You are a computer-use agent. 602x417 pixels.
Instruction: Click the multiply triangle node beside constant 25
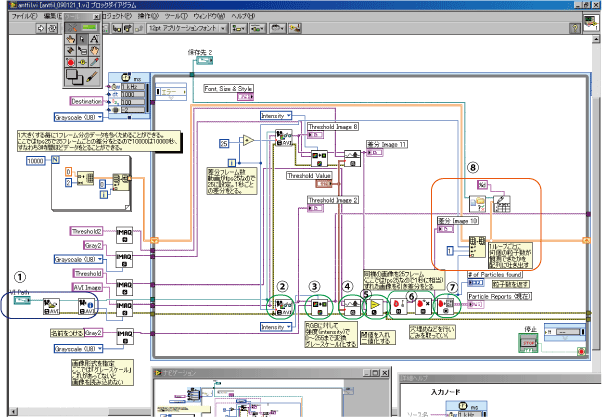pyautogui.click(x=248, y=140)
